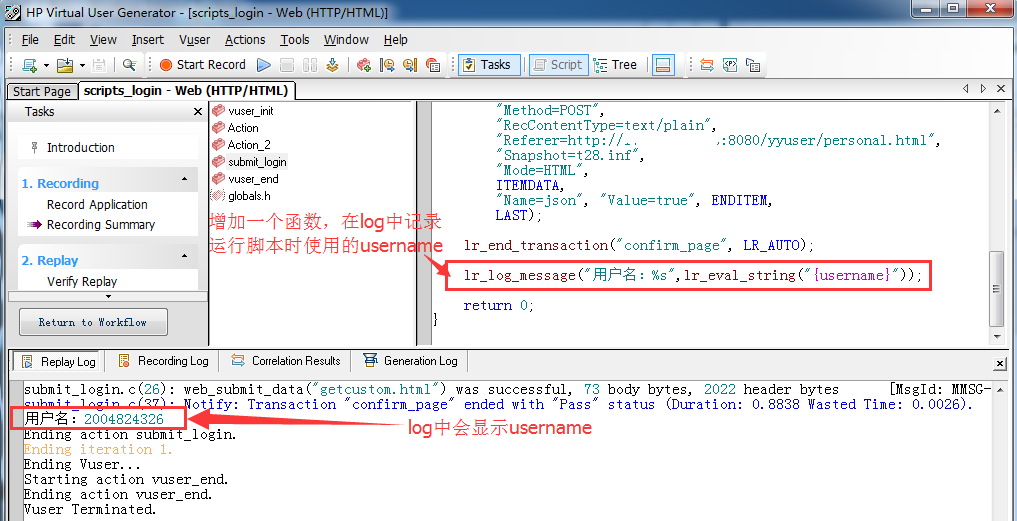This screenshot has height=521, width=1017.
Task: Select the Action_2 item
Action: coord(241,145)
